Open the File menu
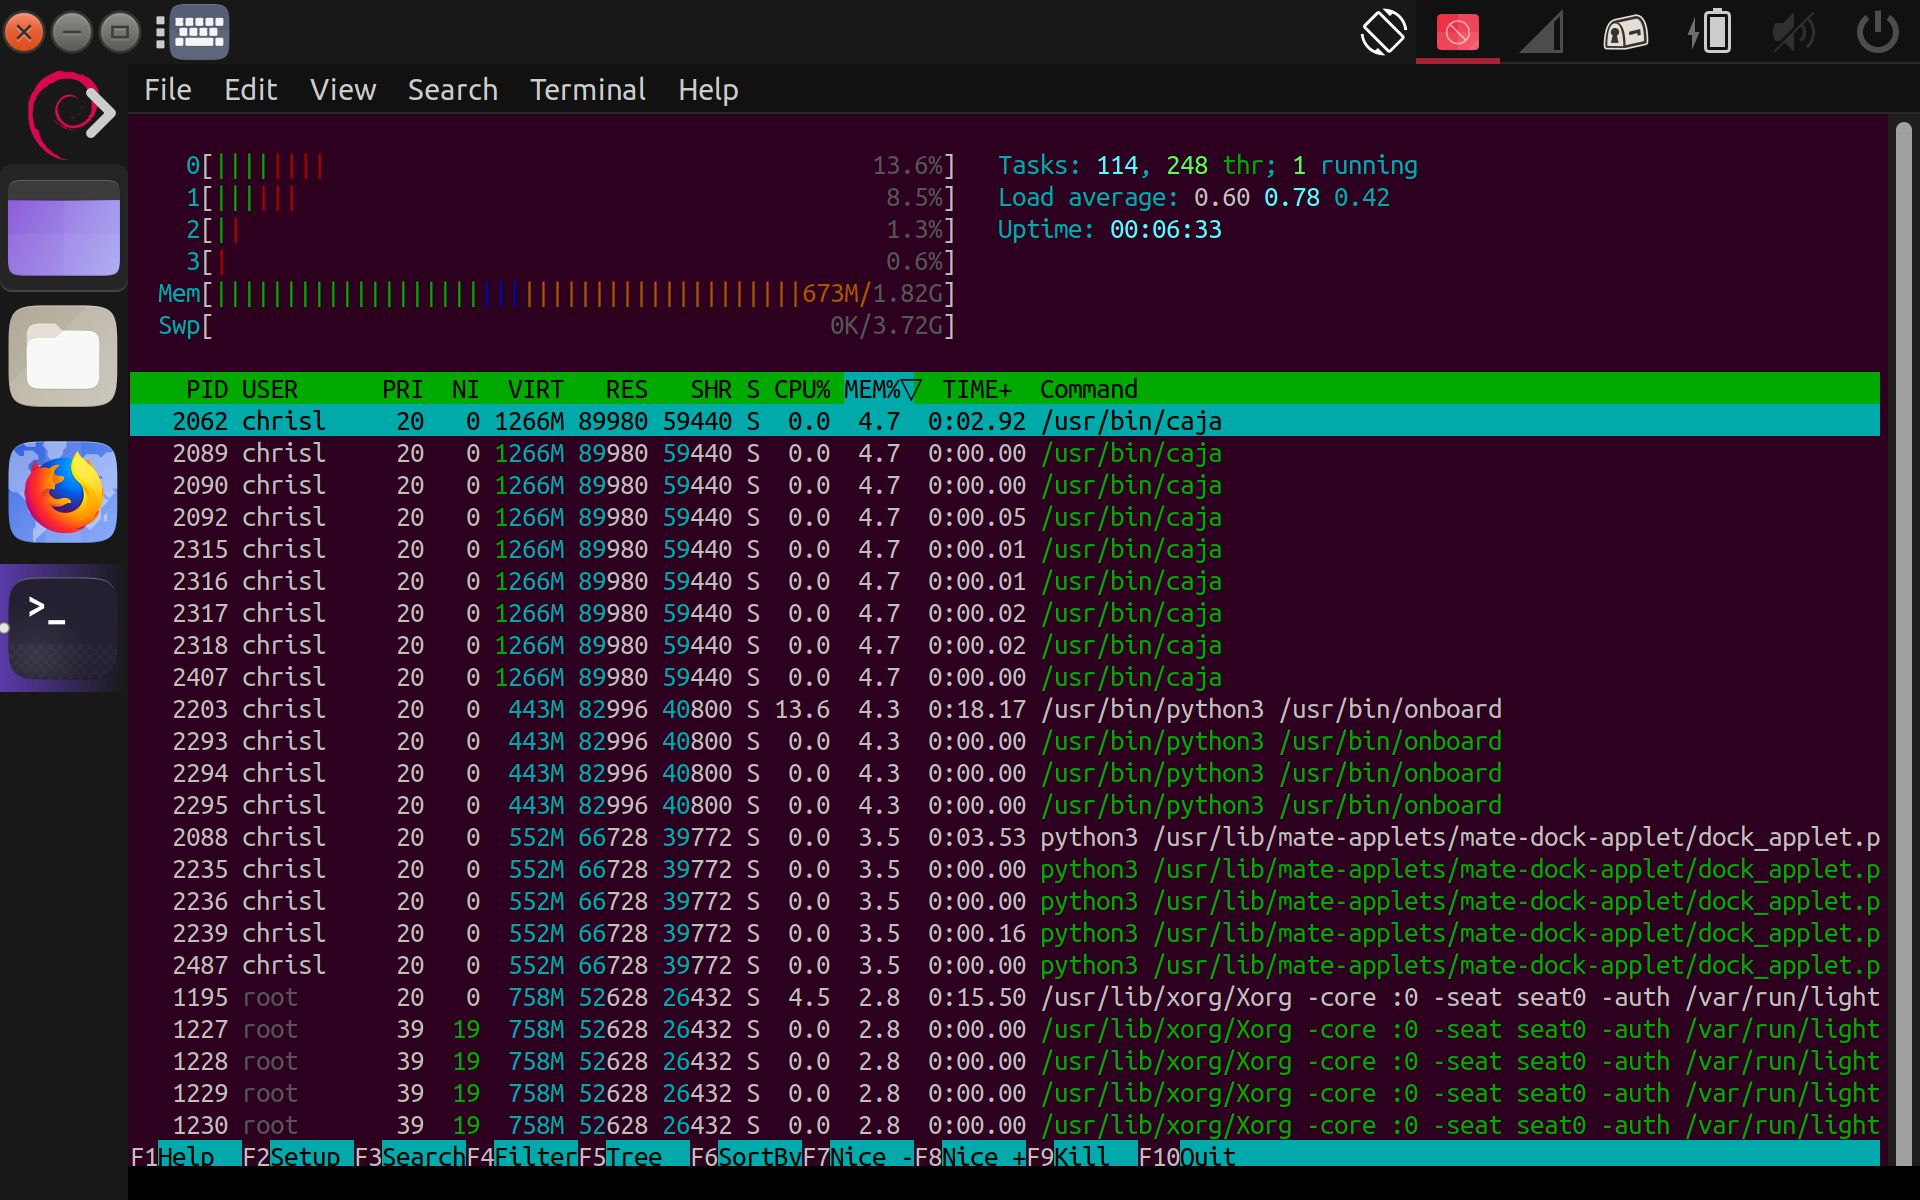1920x1200 pixels. (x=167, y=90)
